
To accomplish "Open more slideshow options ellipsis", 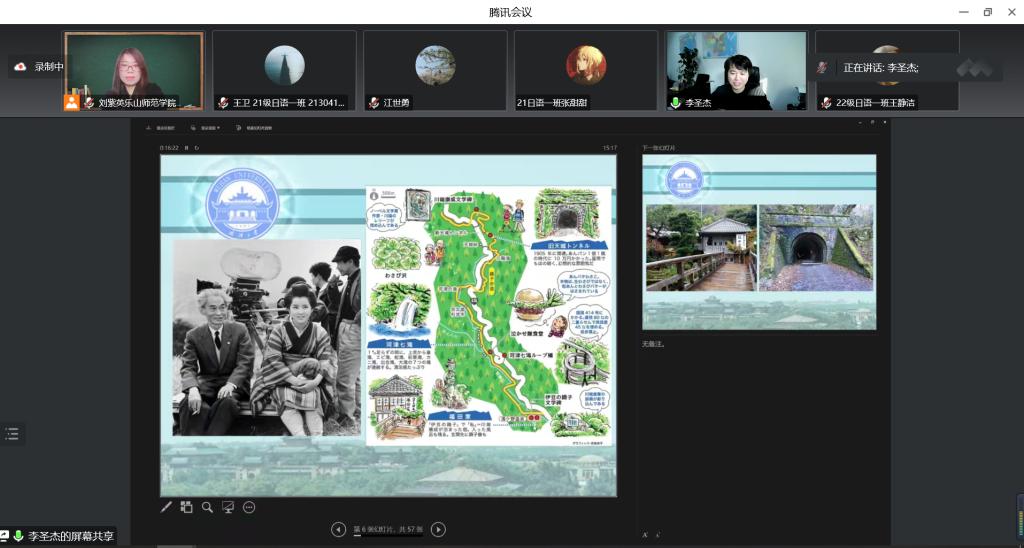I will click(x=249, y=507).
